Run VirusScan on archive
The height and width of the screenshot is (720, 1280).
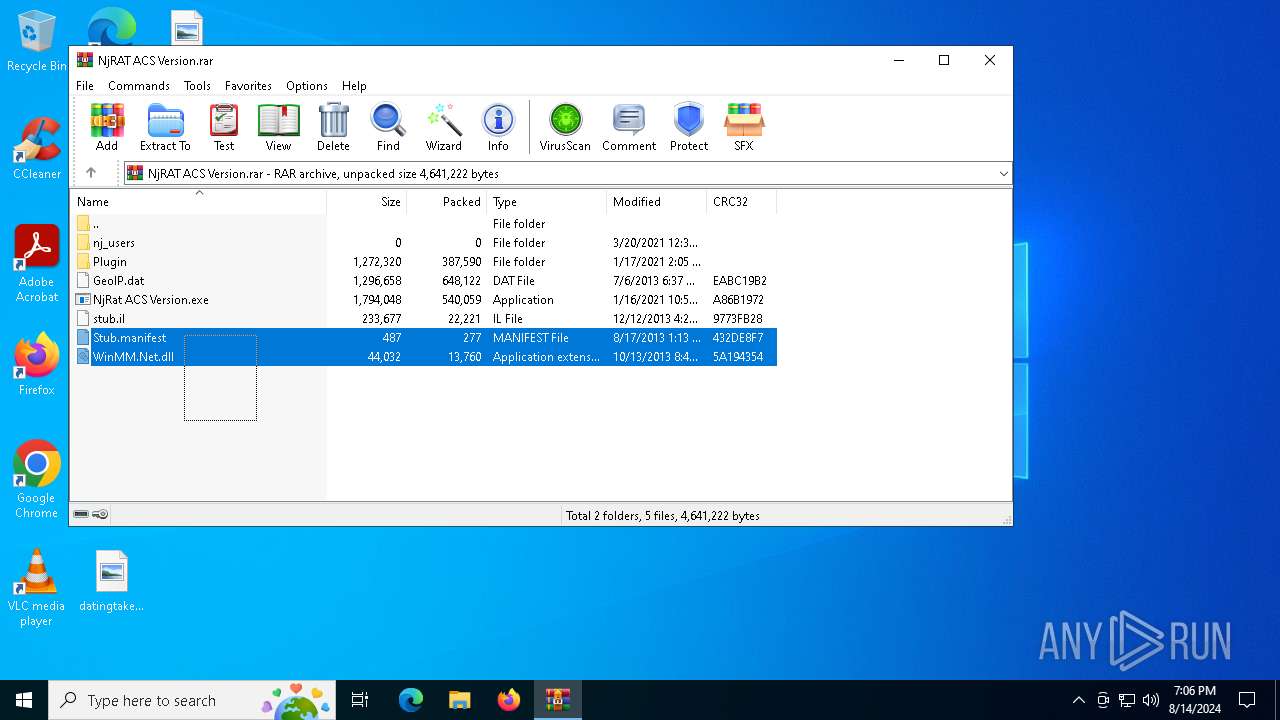(565, 127)
